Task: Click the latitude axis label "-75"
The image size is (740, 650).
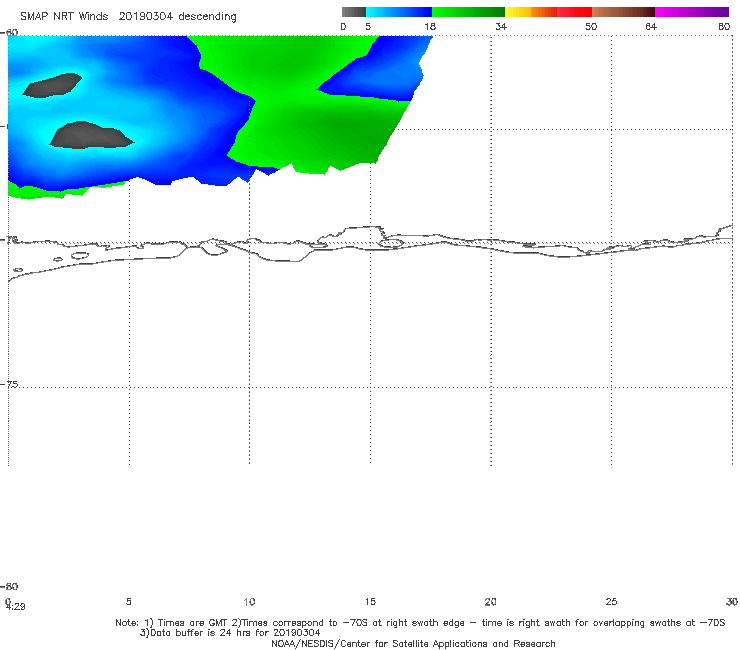Action: pos(10,384)
